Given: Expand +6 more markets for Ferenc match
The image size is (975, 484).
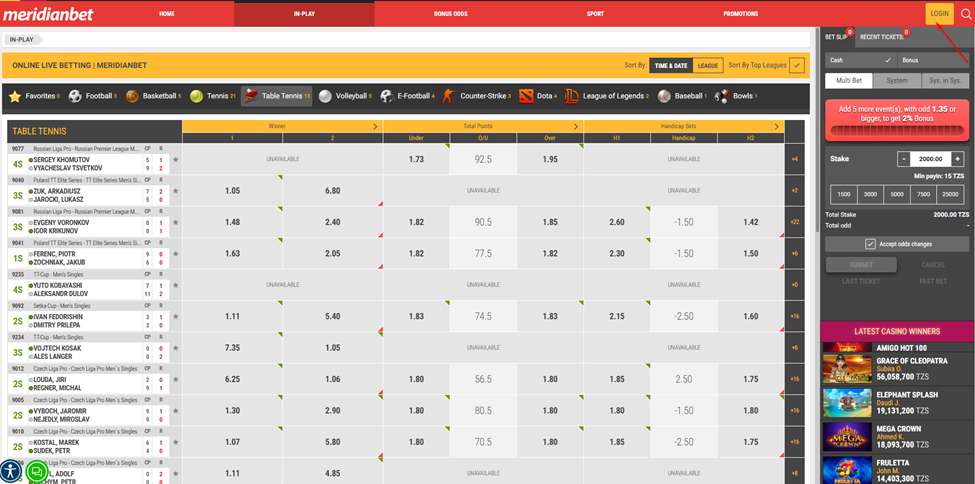Looking at the screenshot, I should (x=795, y=253).
